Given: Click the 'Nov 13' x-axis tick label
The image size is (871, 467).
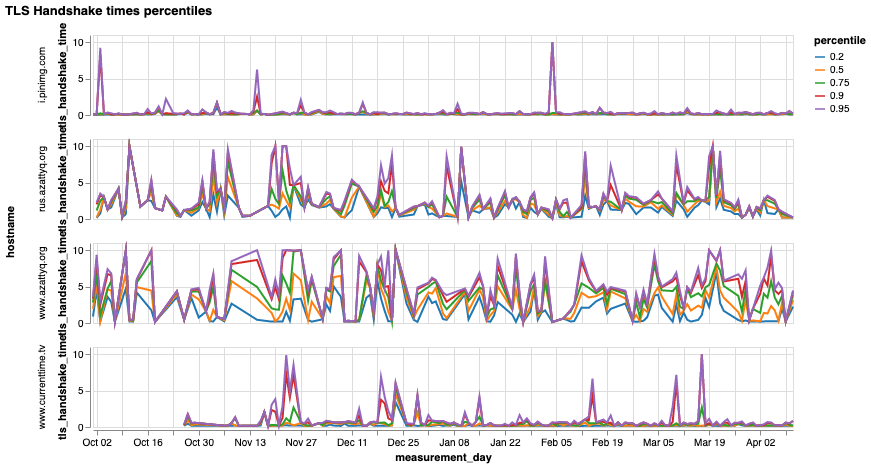Looking at the screenshot, I should click(250, 441).
